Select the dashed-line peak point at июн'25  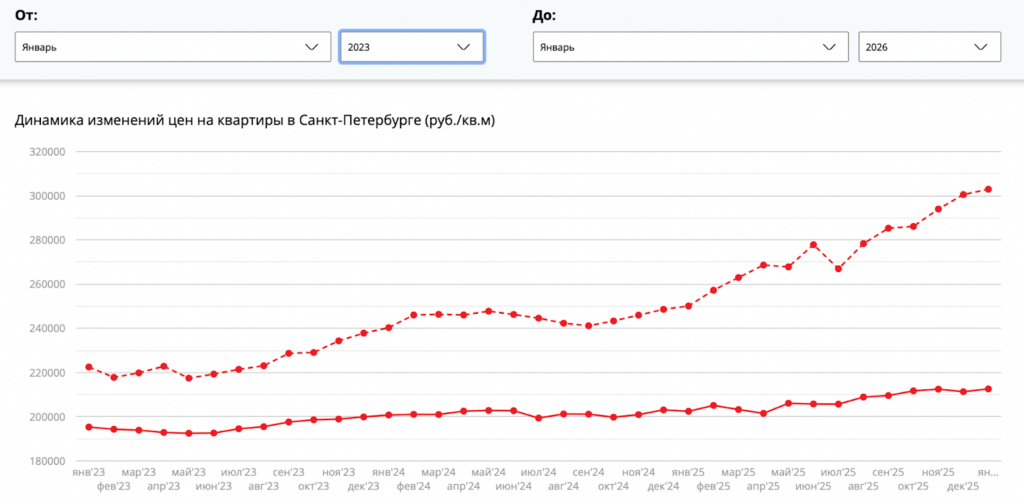pyautogui.click(x=813, y=245)
